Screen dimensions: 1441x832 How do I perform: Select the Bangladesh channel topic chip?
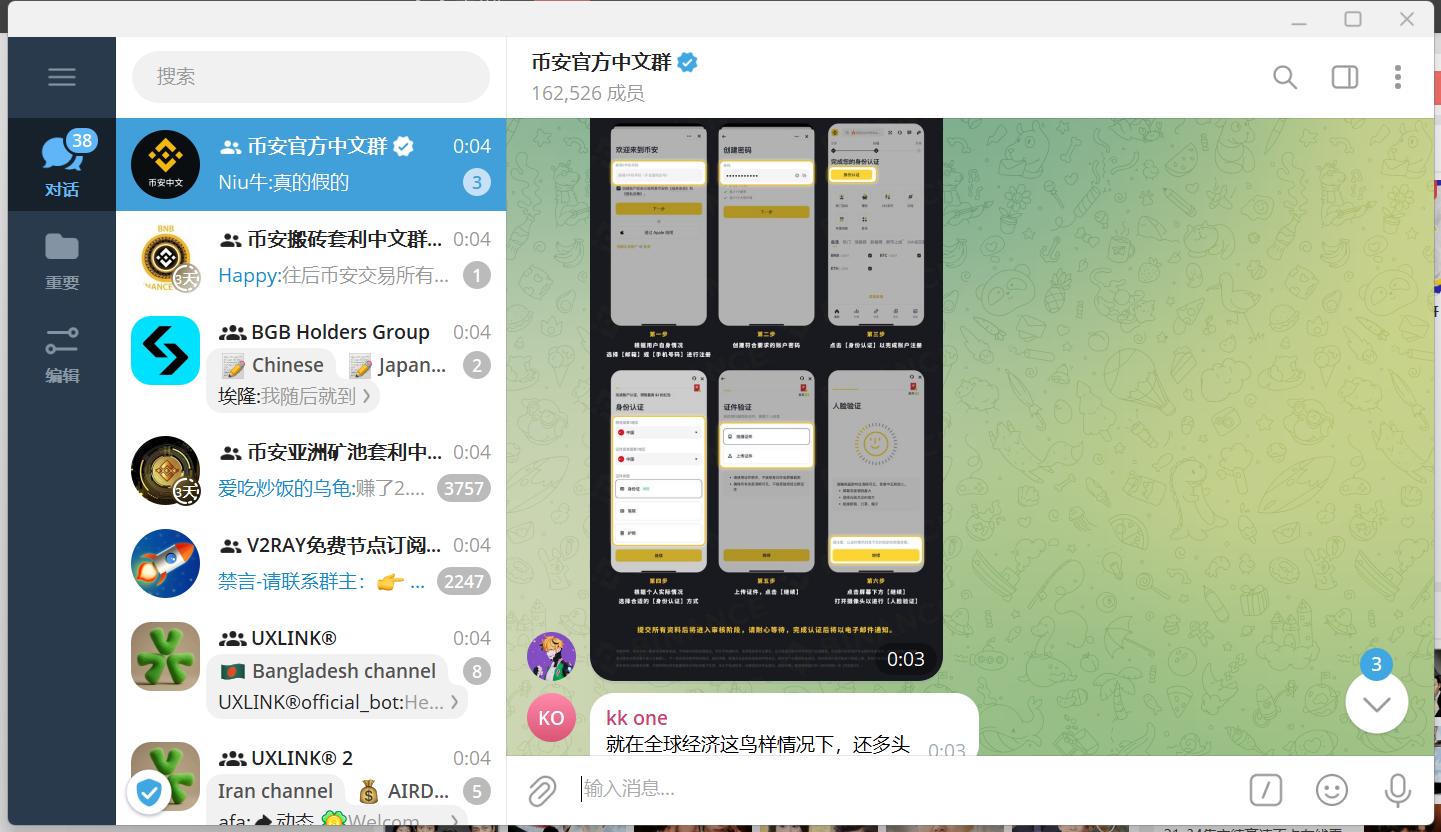pyautogui.click(x=328, y=671)
